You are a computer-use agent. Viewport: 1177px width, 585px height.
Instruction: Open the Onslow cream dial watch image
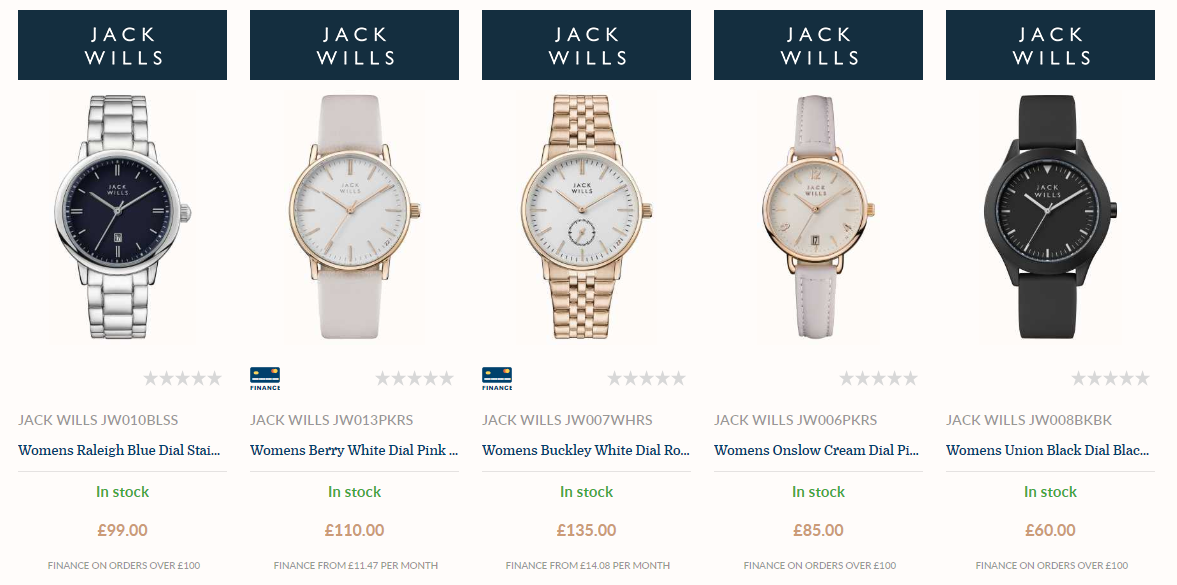pos(818,216)
